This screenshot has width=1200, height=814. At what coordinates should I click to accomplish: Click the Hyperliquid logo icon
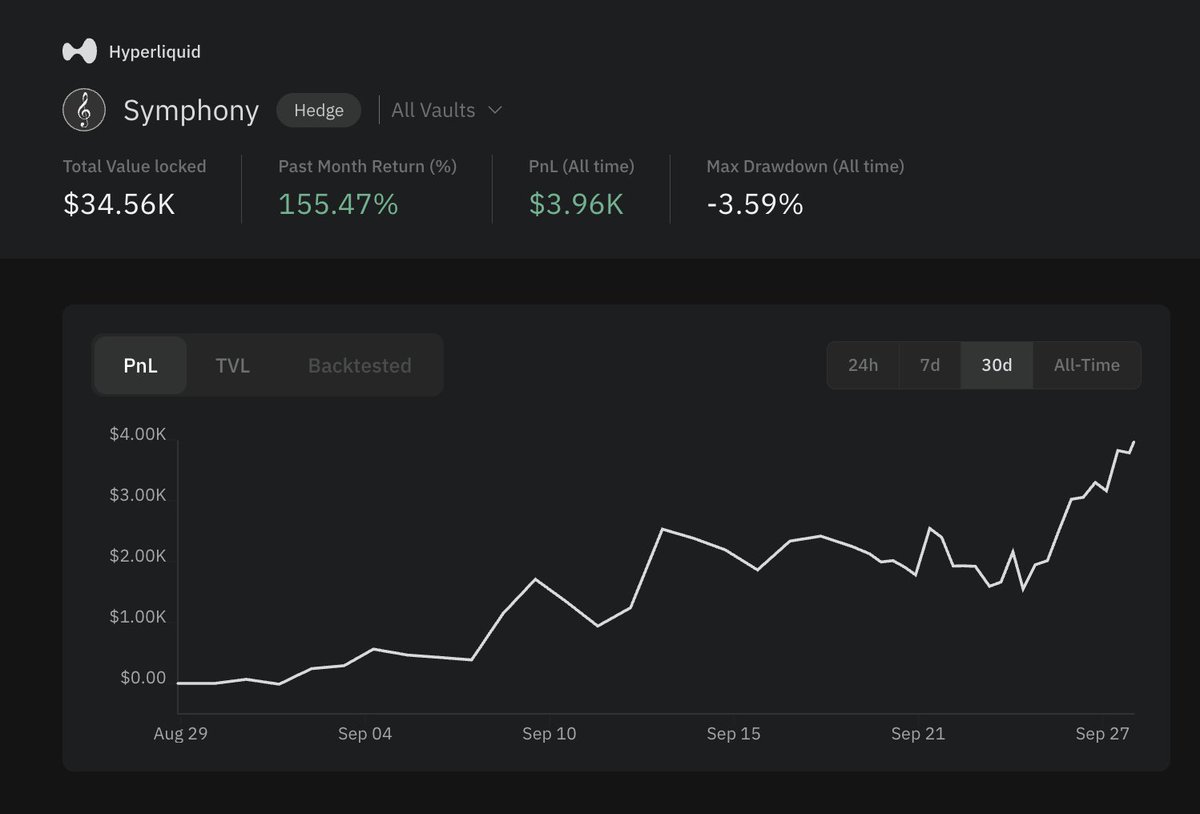80,51
